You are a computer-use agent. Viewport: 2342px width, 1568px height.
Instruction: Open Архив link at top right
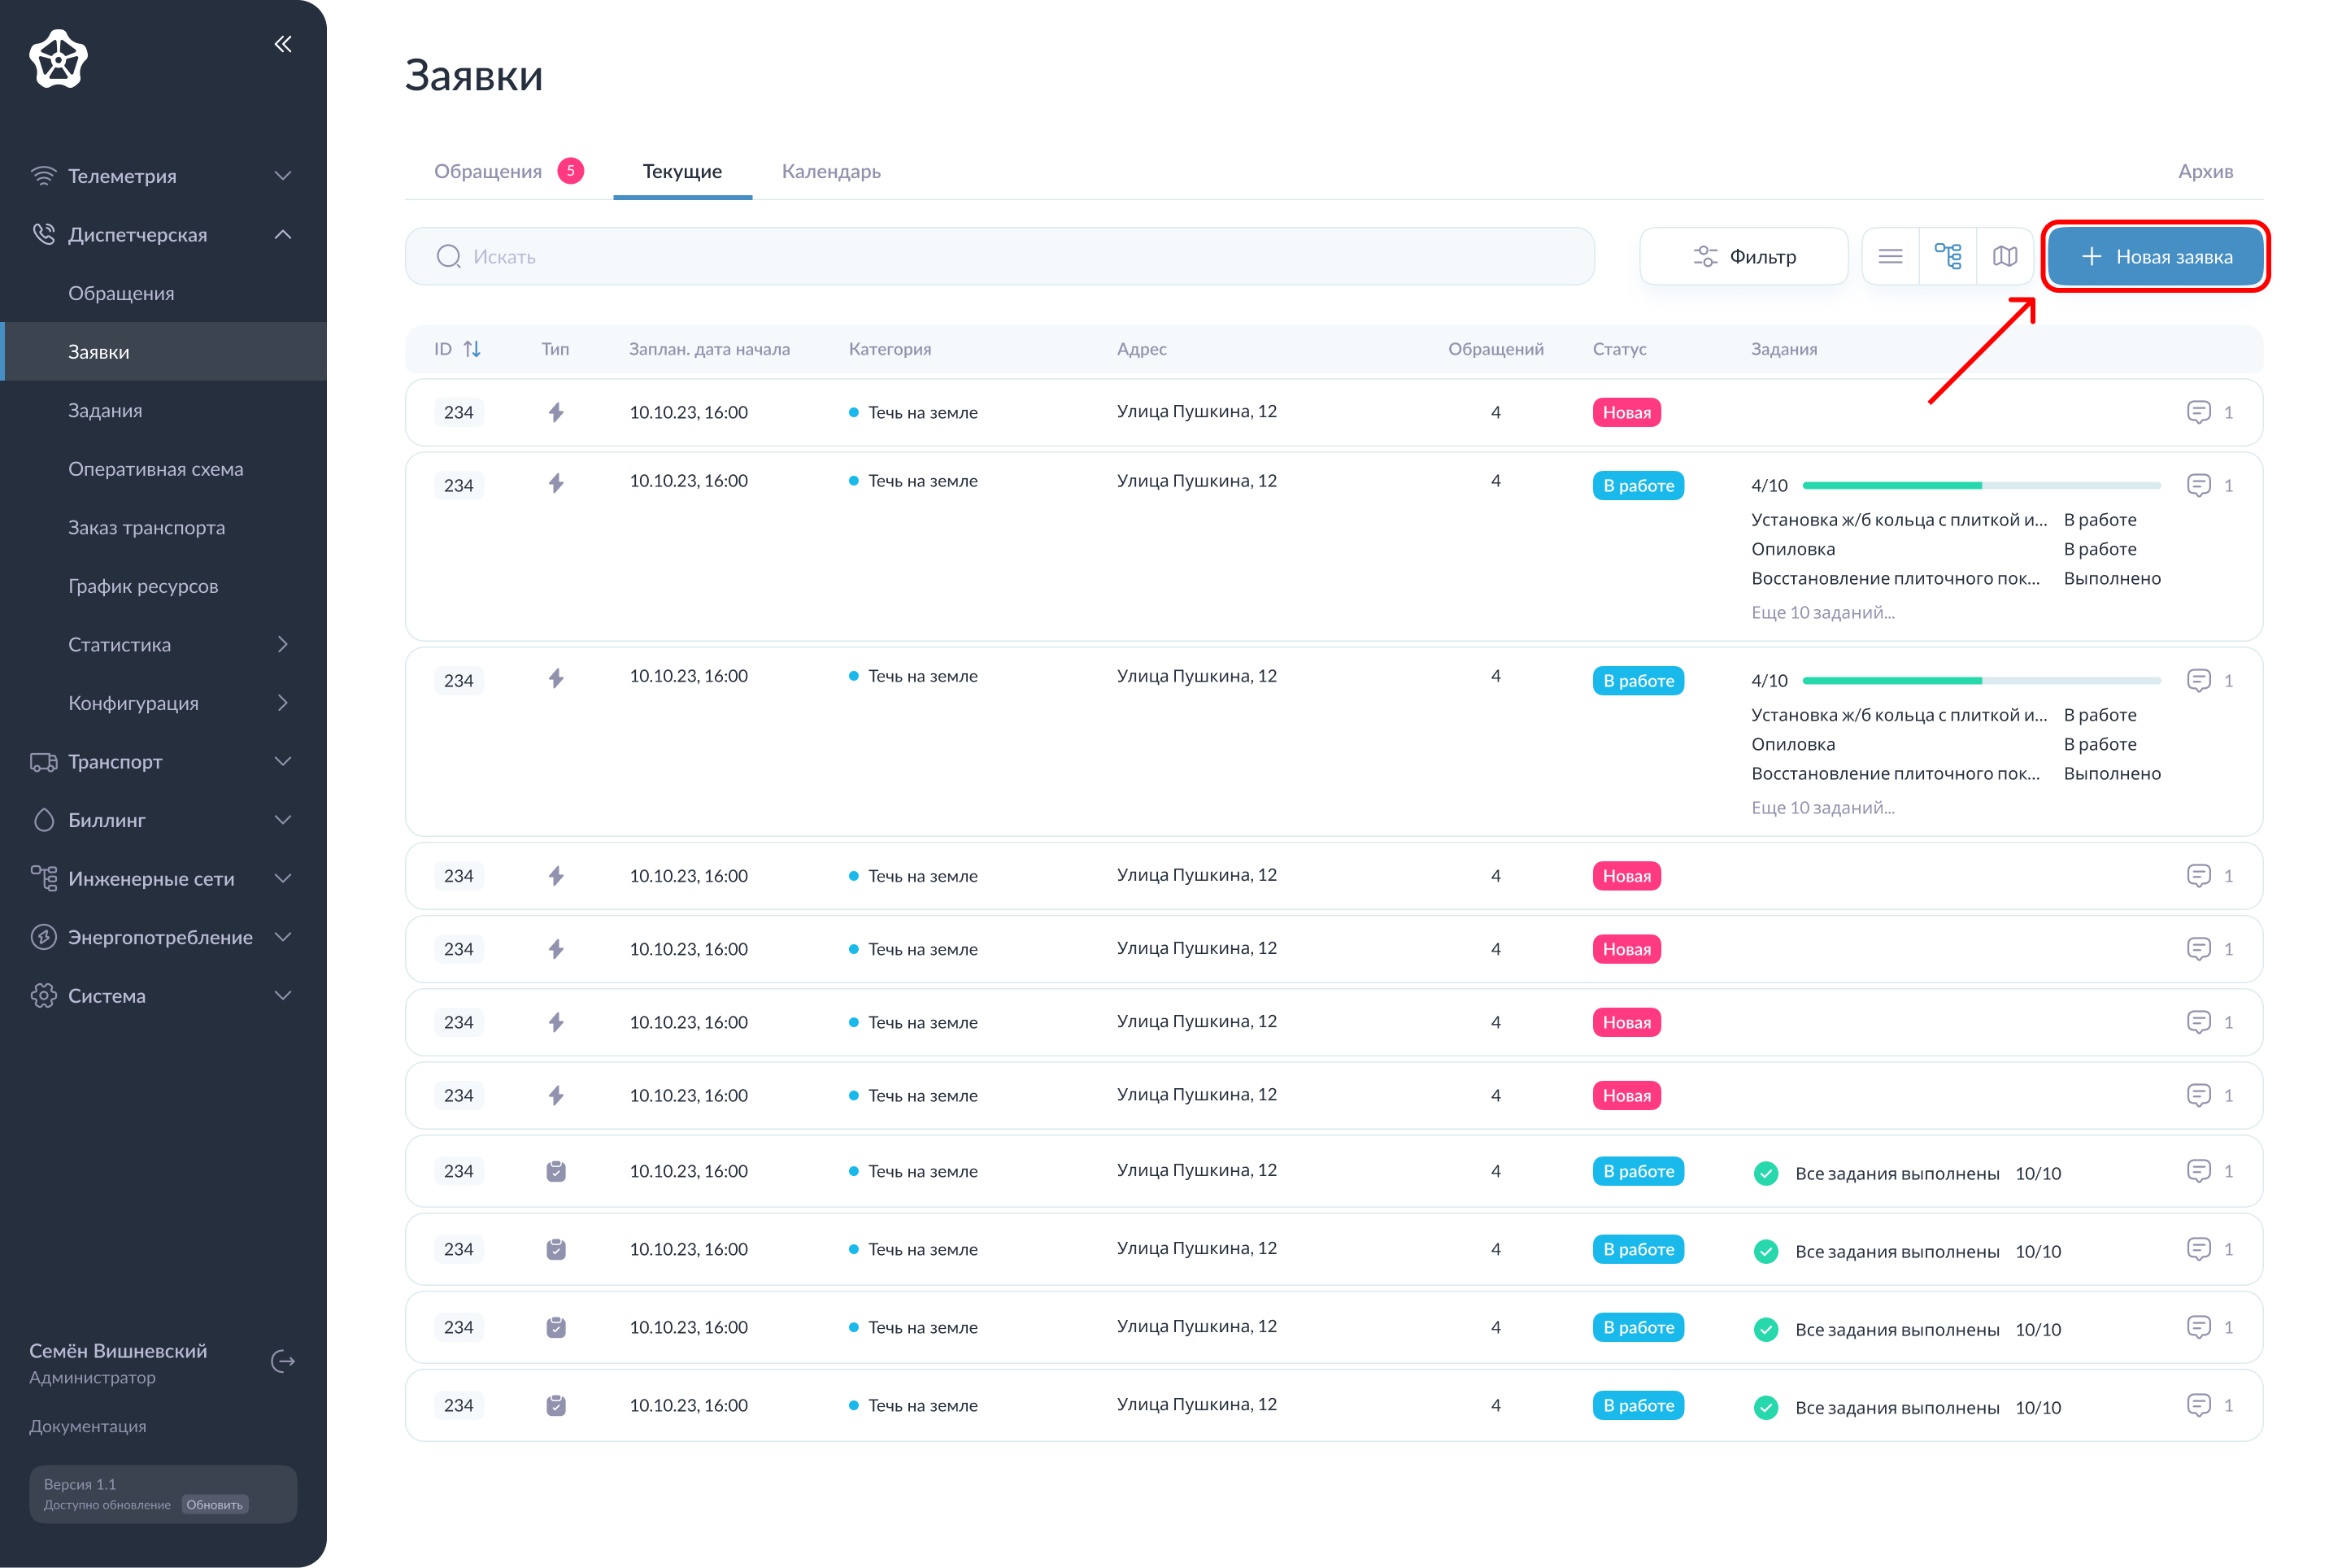(x=2205, y=171)
